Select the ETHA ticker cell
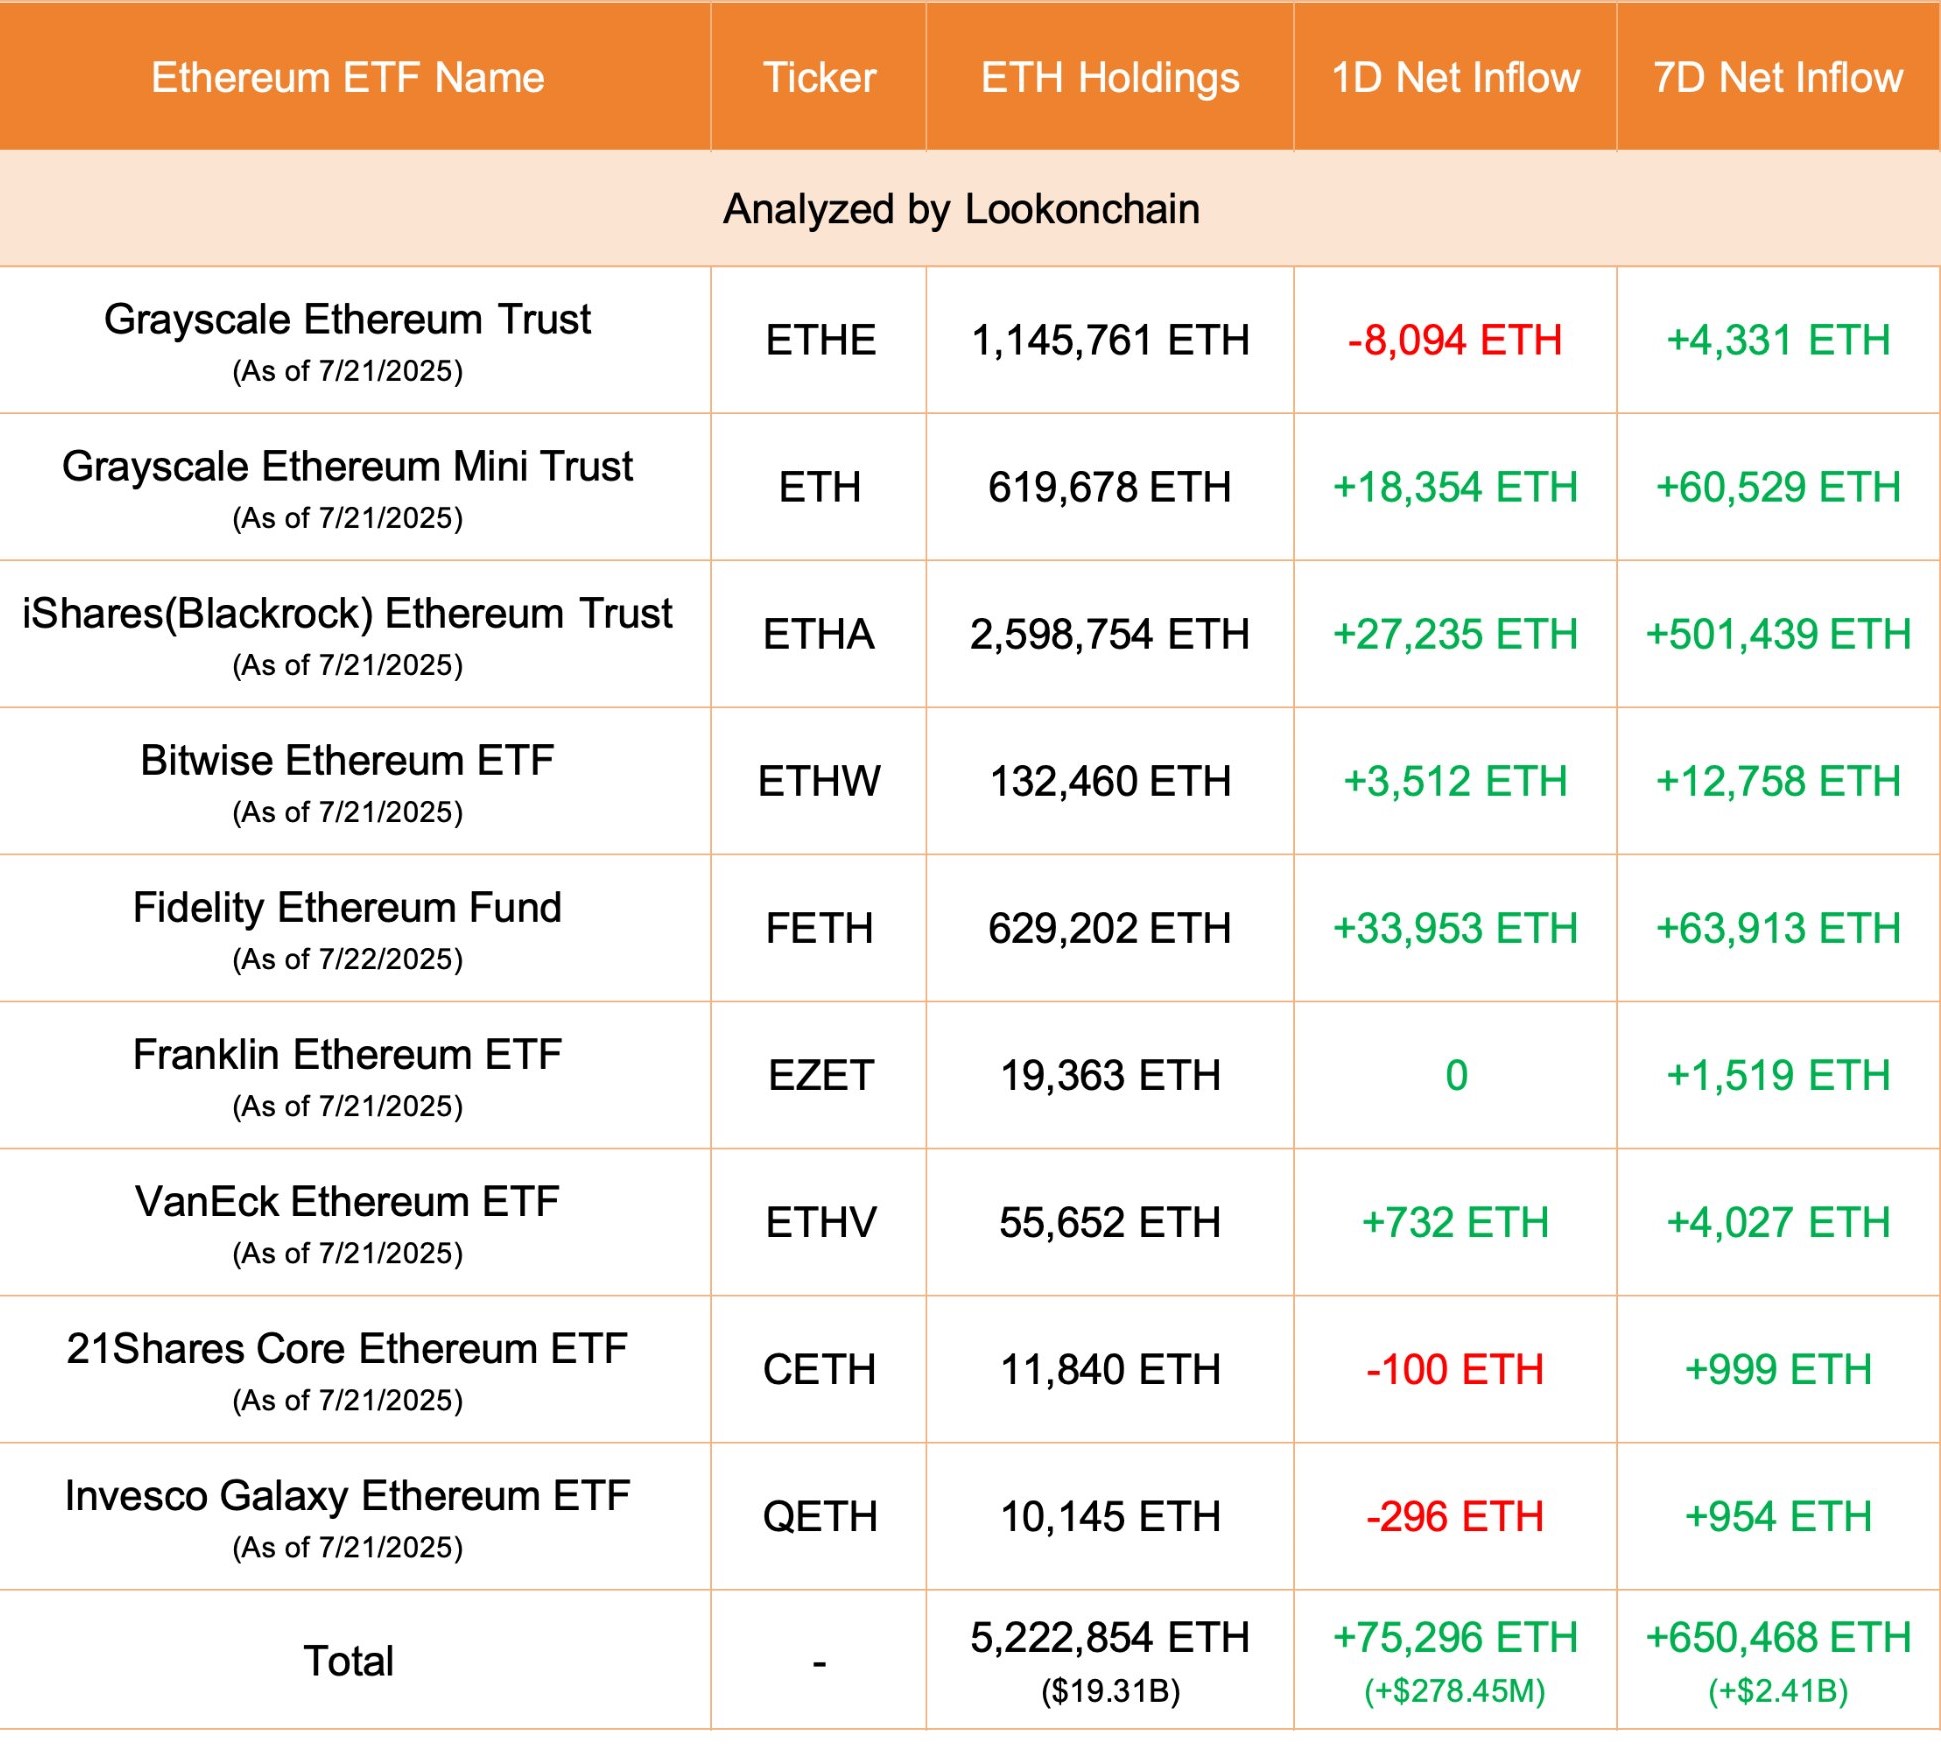The height and width of the screenshot is (1753, 1941). [819, 635]
